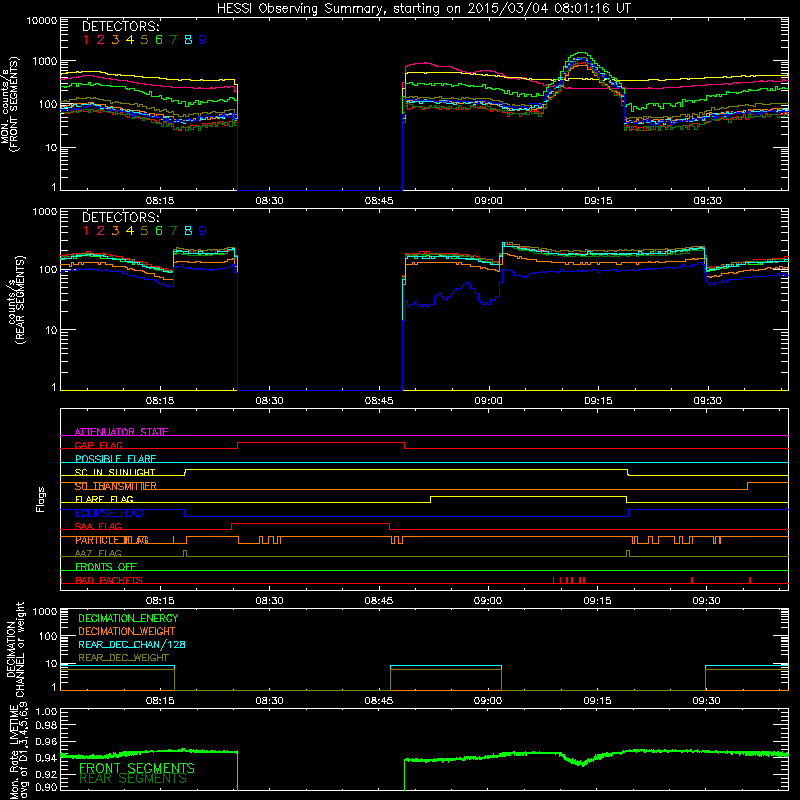Select detector 2 legend number in front segments plot

pos(101,40)
